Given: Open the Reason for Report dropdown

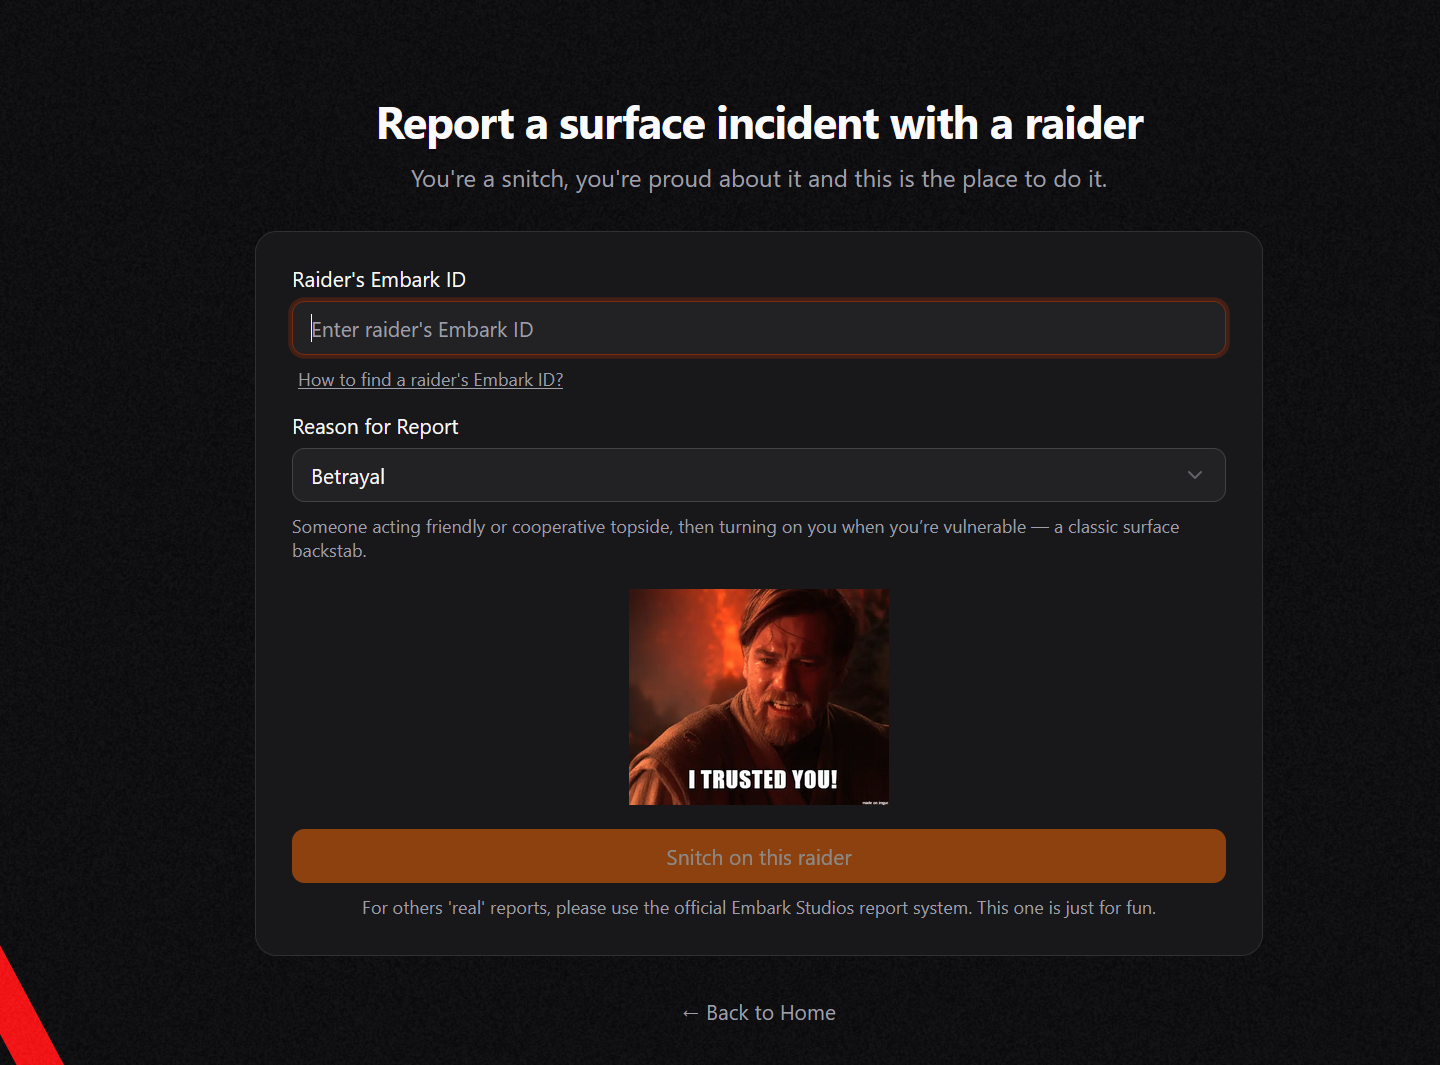Looking at the screenshot, I should [x=758, y=476].
